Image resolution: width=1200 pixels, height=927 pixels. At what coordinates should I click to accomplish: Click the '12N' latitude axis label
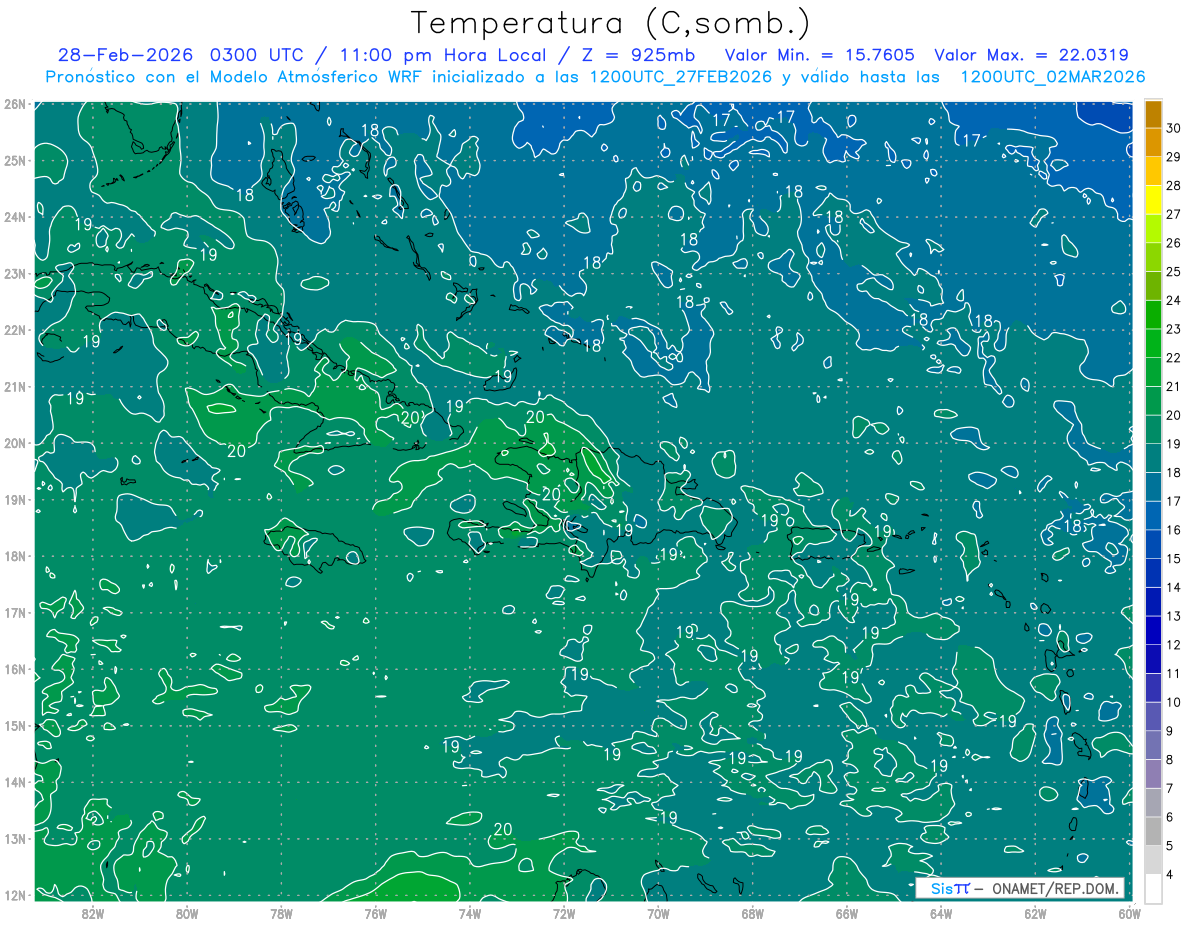point(14,895)
